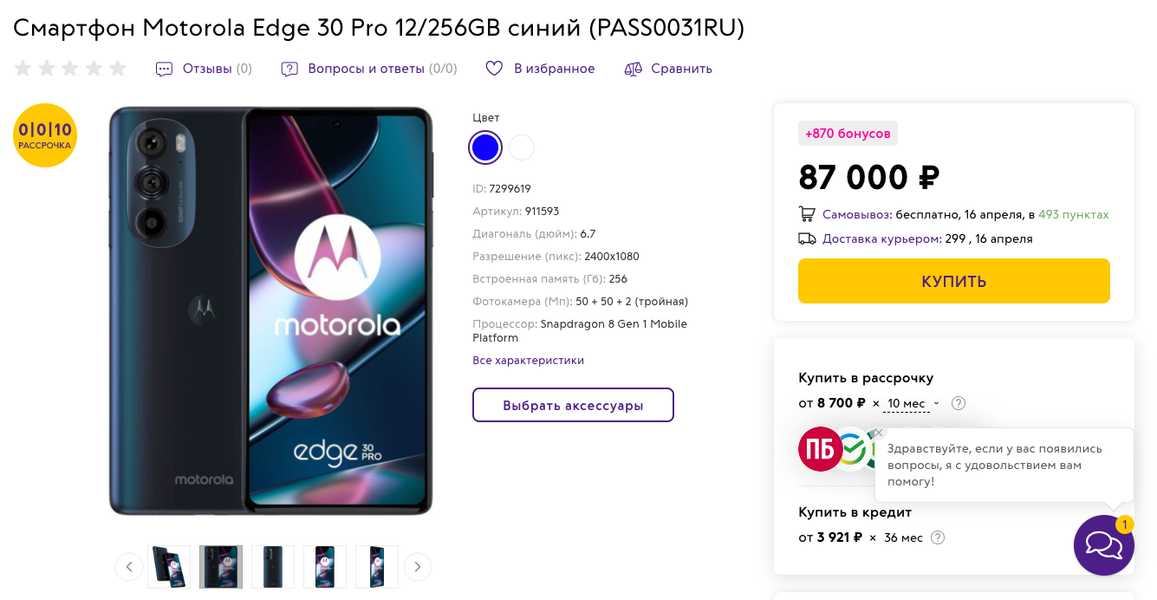Open the Отзывы reviews section
The width and height of the screenshot is (1157, 600).
point(217,69)
